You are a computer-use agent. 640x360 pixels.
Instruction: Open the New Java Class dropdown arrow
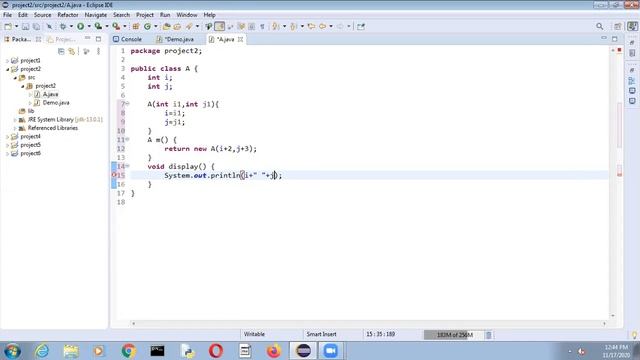(156, 27)
